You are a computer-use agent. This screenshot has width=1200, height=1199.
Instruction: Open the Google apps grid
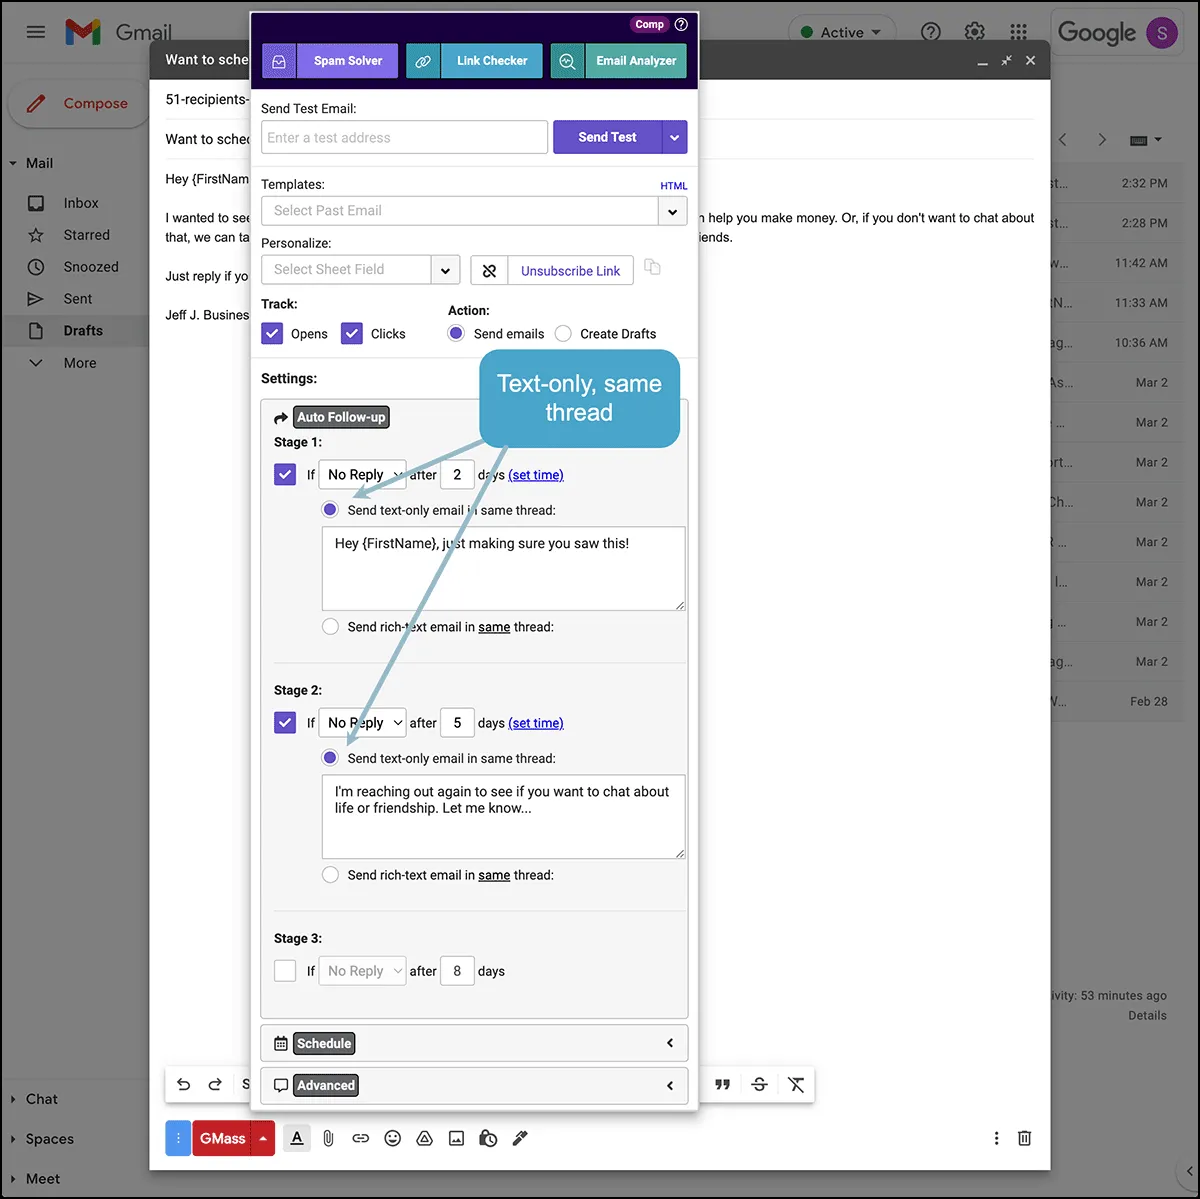1018,32
